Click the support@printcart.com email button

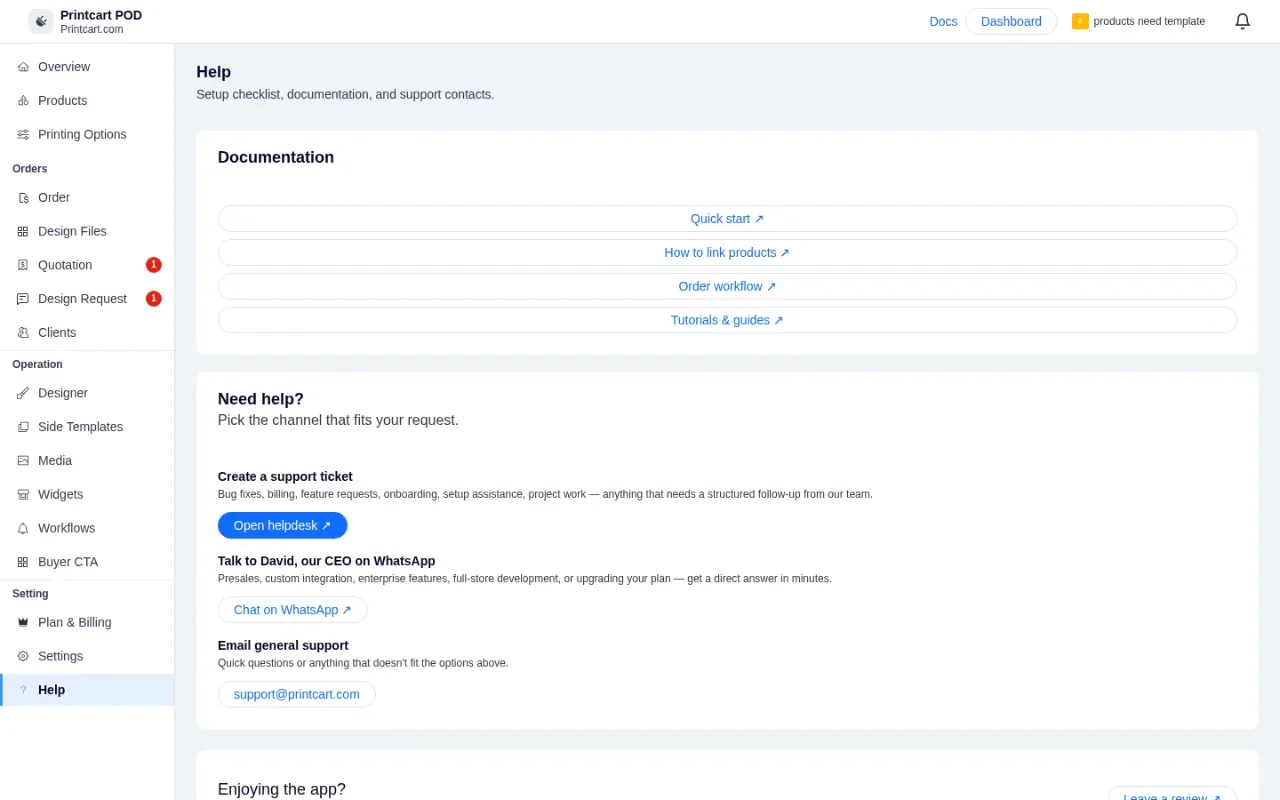click(296, 694)
